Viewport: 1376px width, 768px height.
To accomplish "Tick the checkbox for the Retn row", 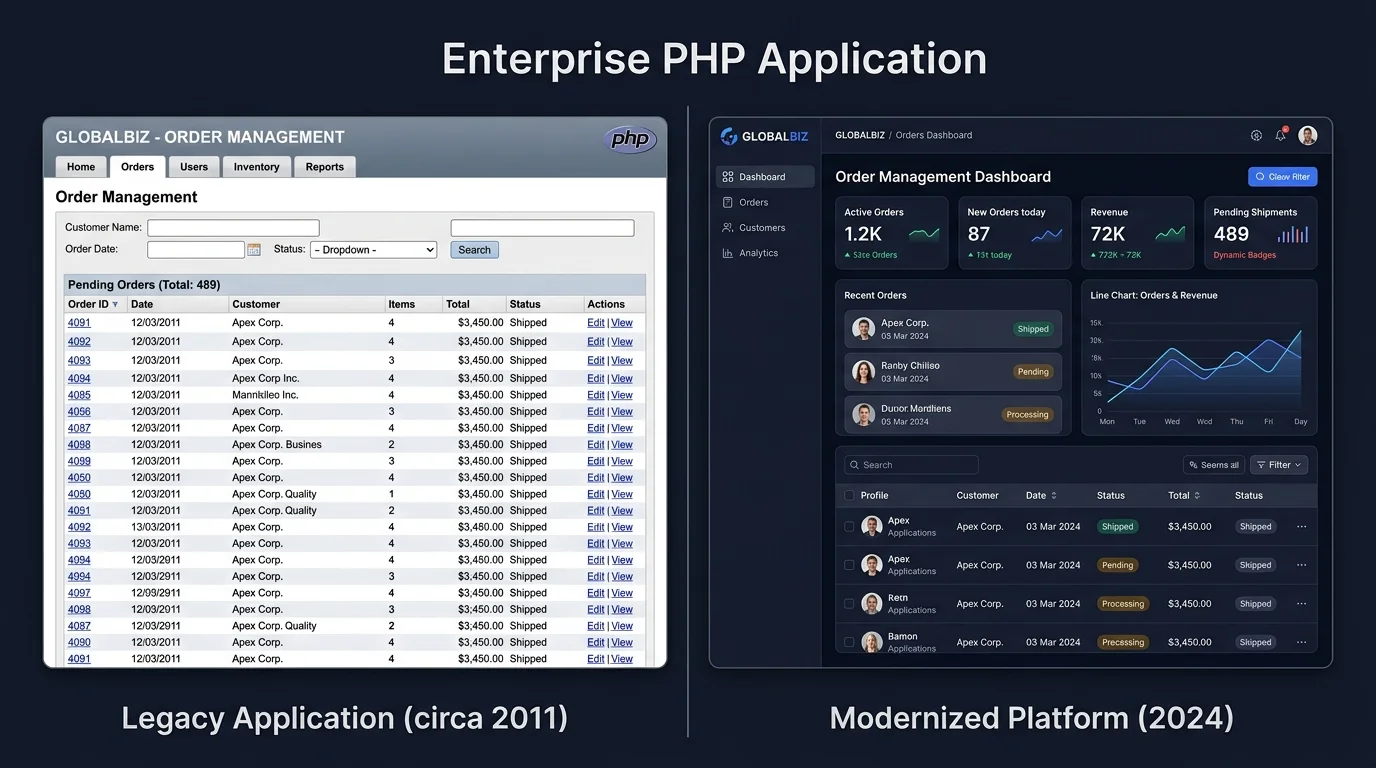I will click(849, 604).
